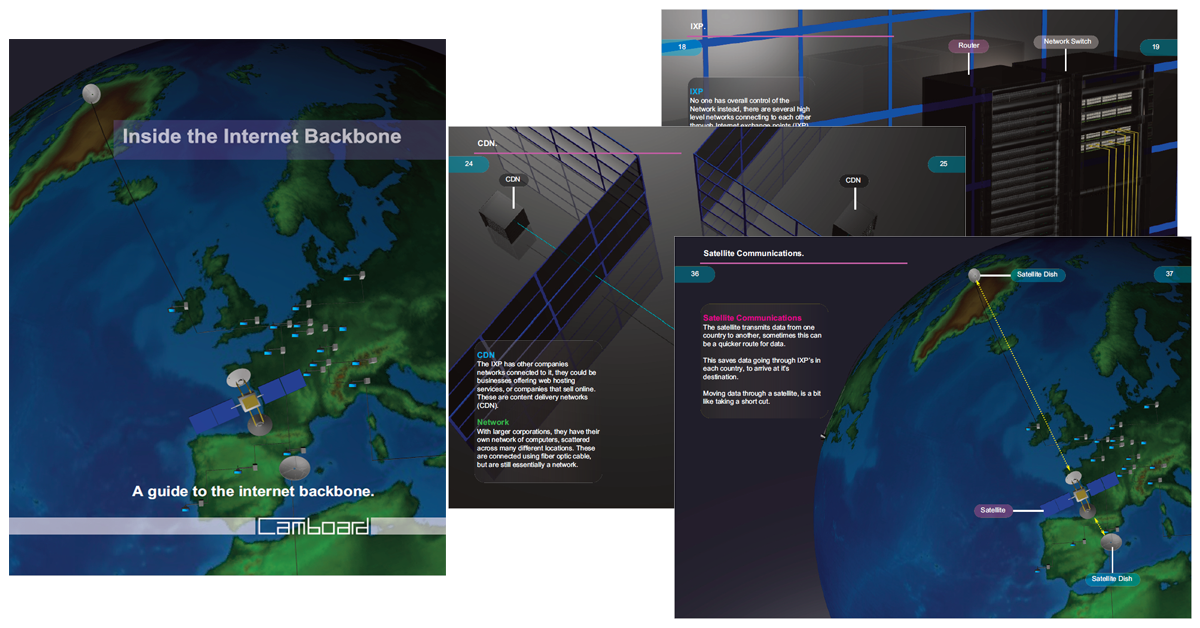Image resolution: width=1200 pixels, height=628 pixels.
Task: Go to page 36 badge
Action: click(695, 274)
